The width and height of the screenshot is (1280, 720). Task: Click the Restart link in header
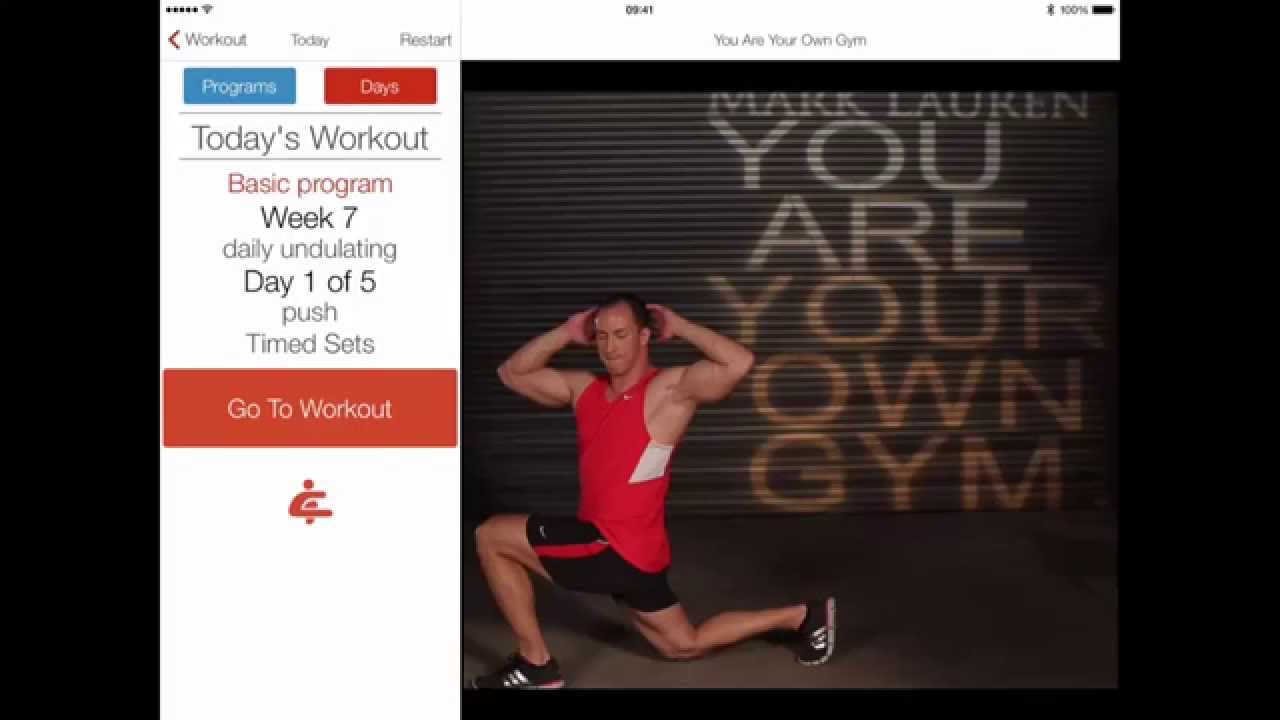425,40
